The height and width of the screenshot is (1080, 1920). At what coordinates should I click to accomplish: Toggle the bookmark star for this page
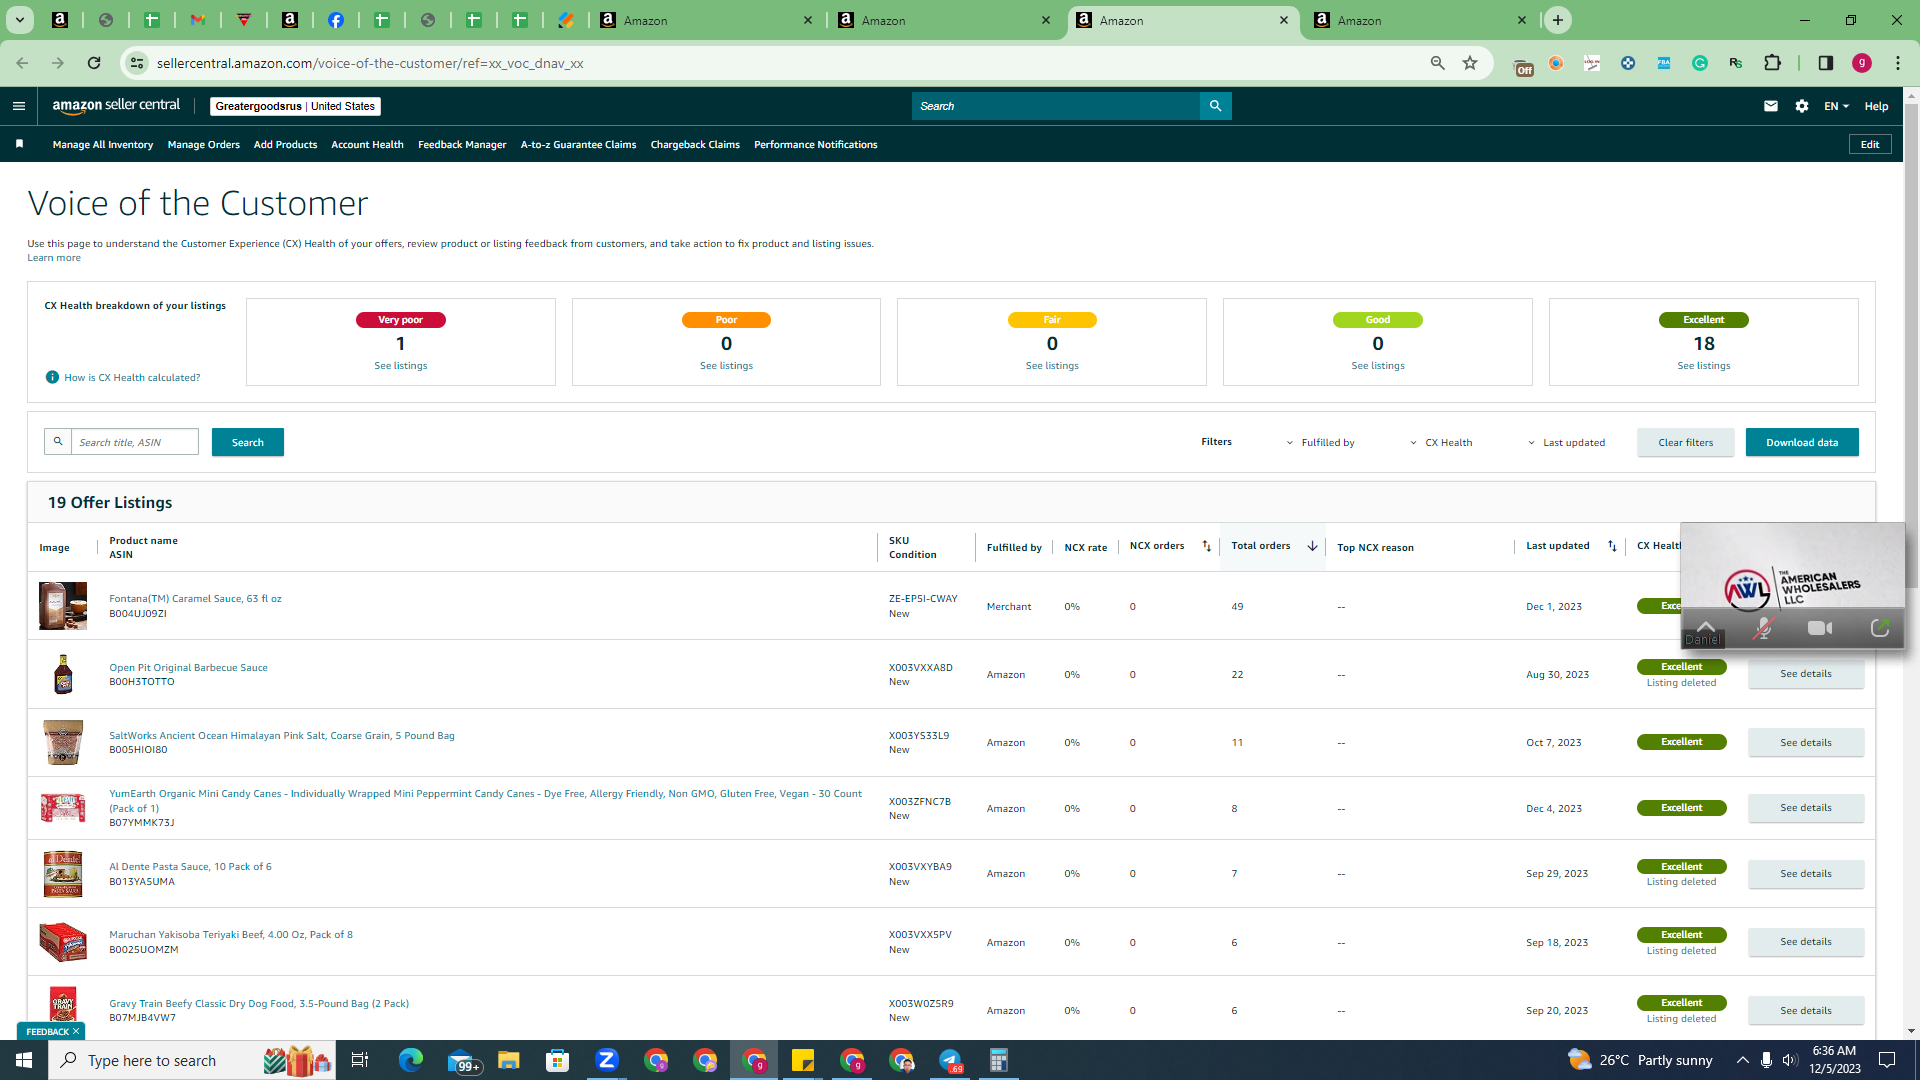tap(1470, 63)
